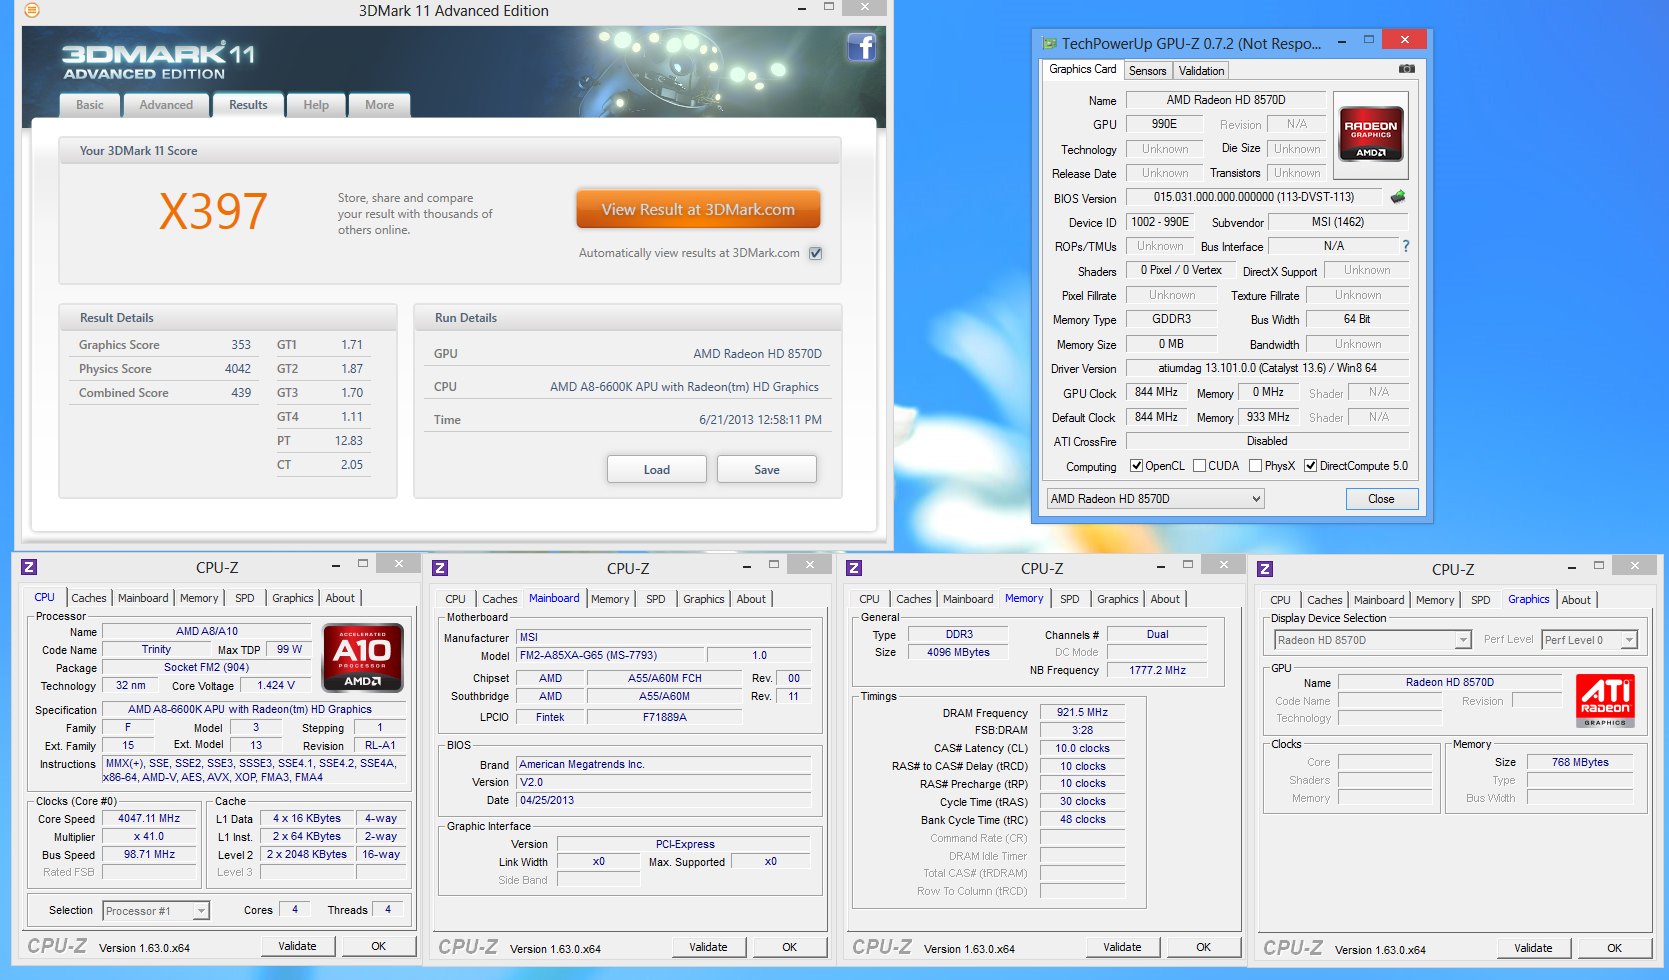Click the CPU-Z icon of the Mainboard window

coord(440,568)
